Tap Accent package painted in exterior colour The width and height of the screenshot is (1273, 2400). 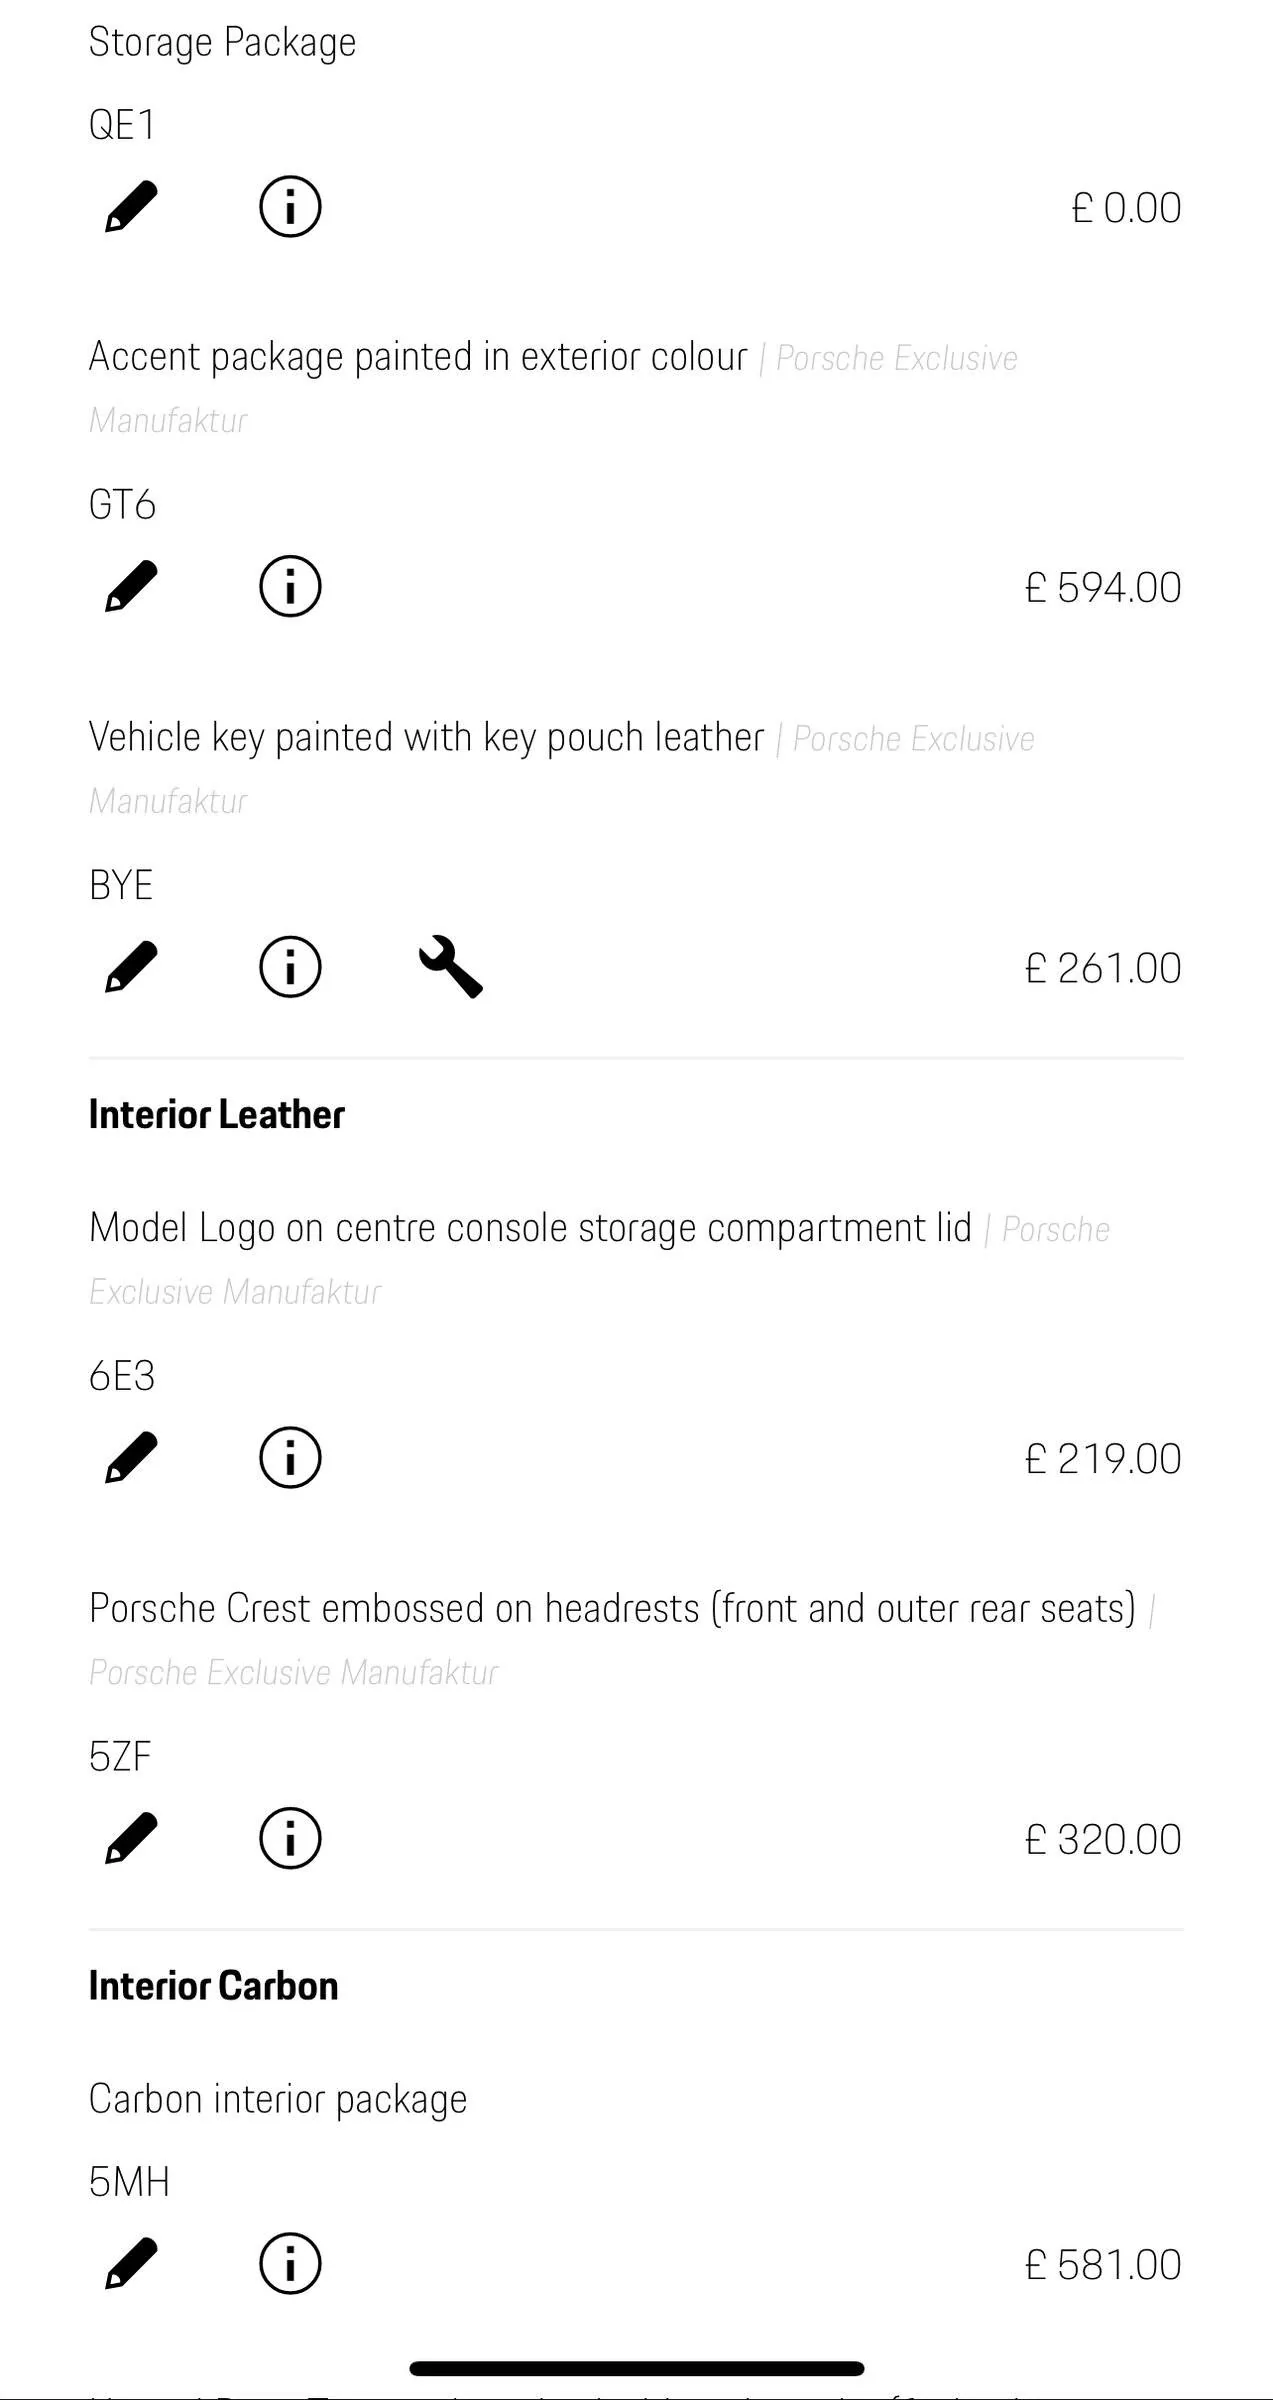point(418,357)
